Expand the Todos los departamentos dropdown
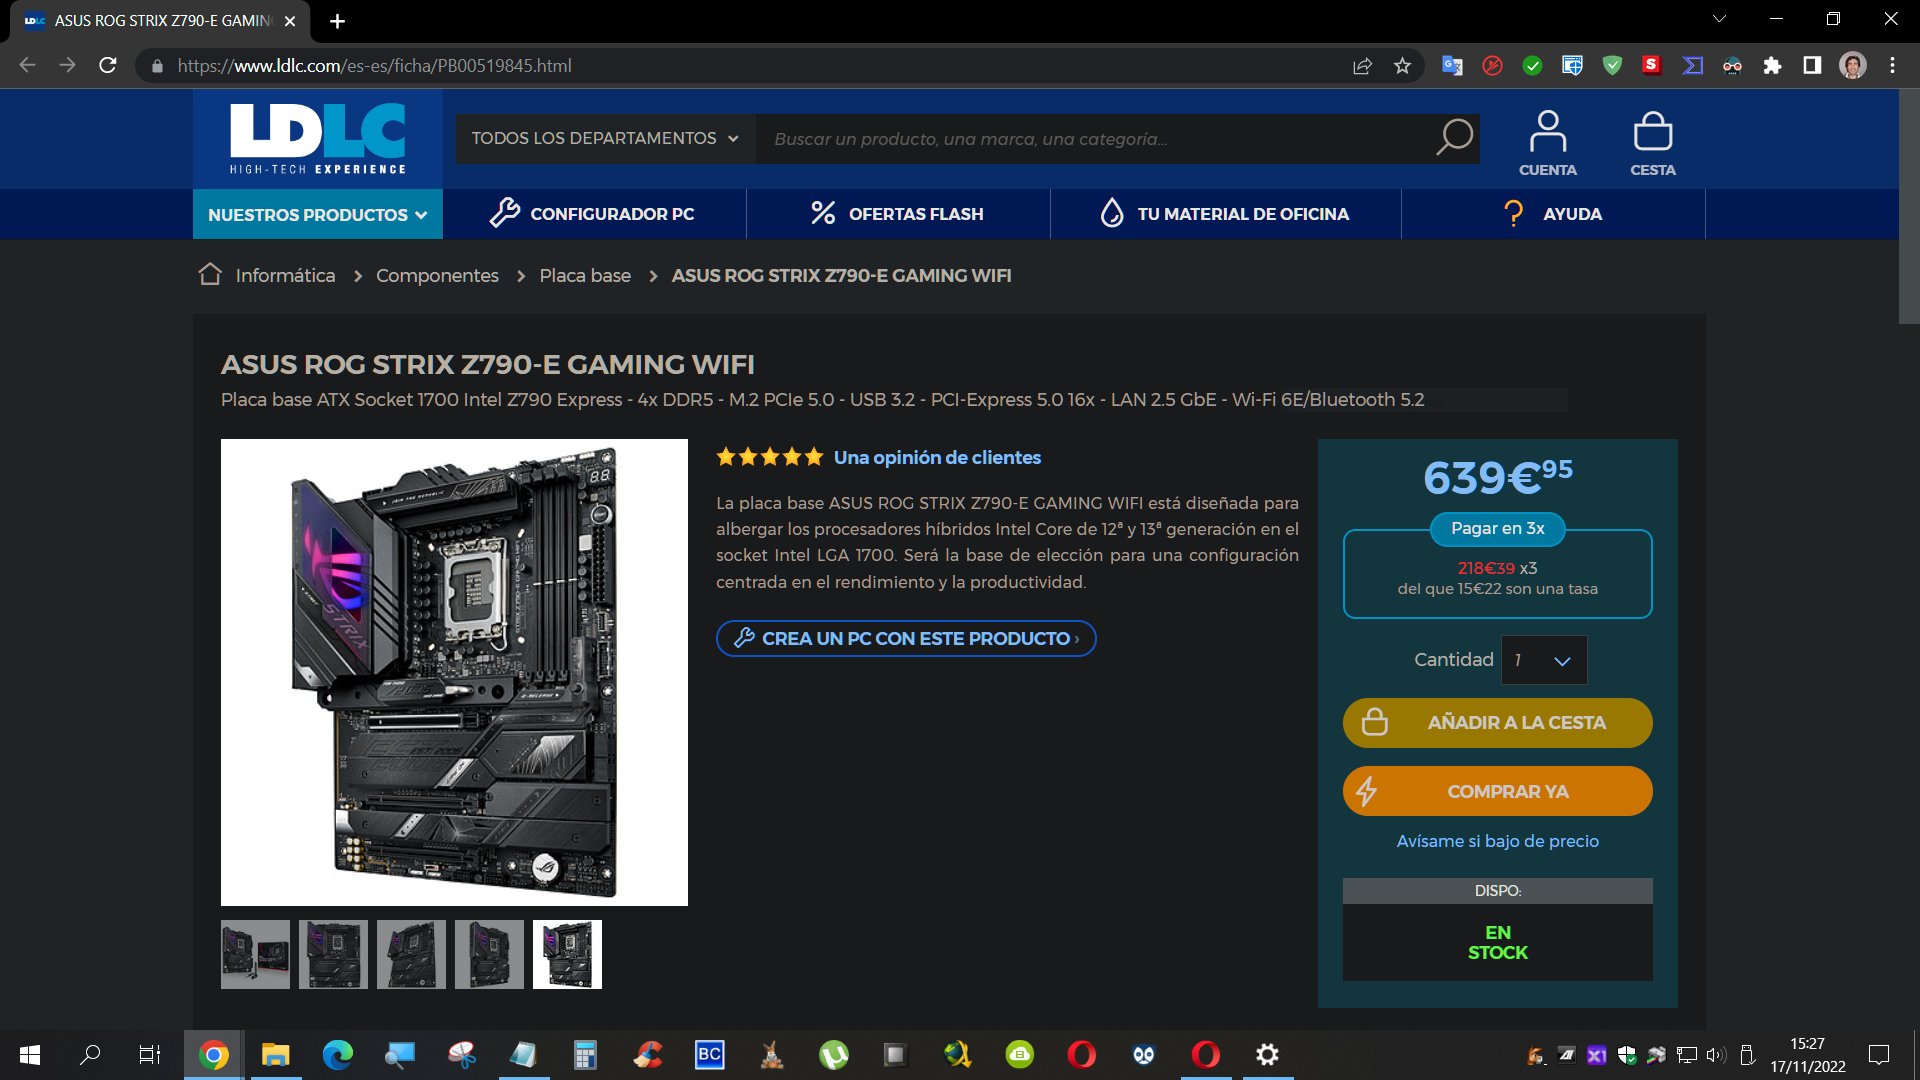The image size is (1920, 1080). tap(605, 138)
